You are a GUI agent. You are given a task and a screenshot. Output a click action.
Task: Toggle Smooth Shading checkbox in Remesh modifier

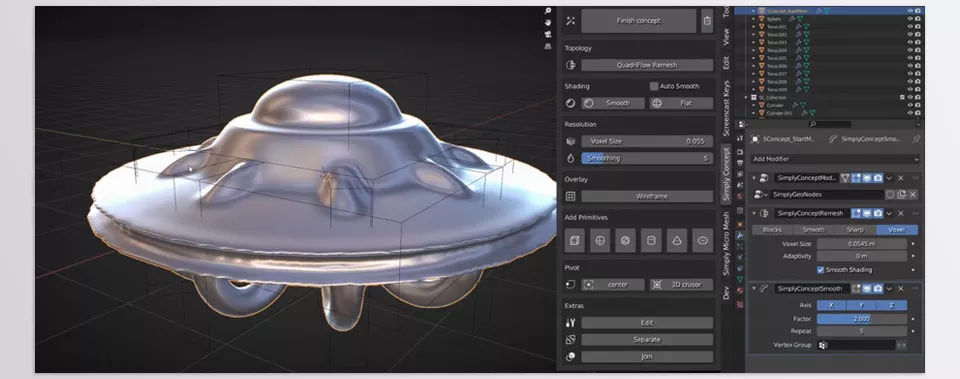click(x=820, y=270)
